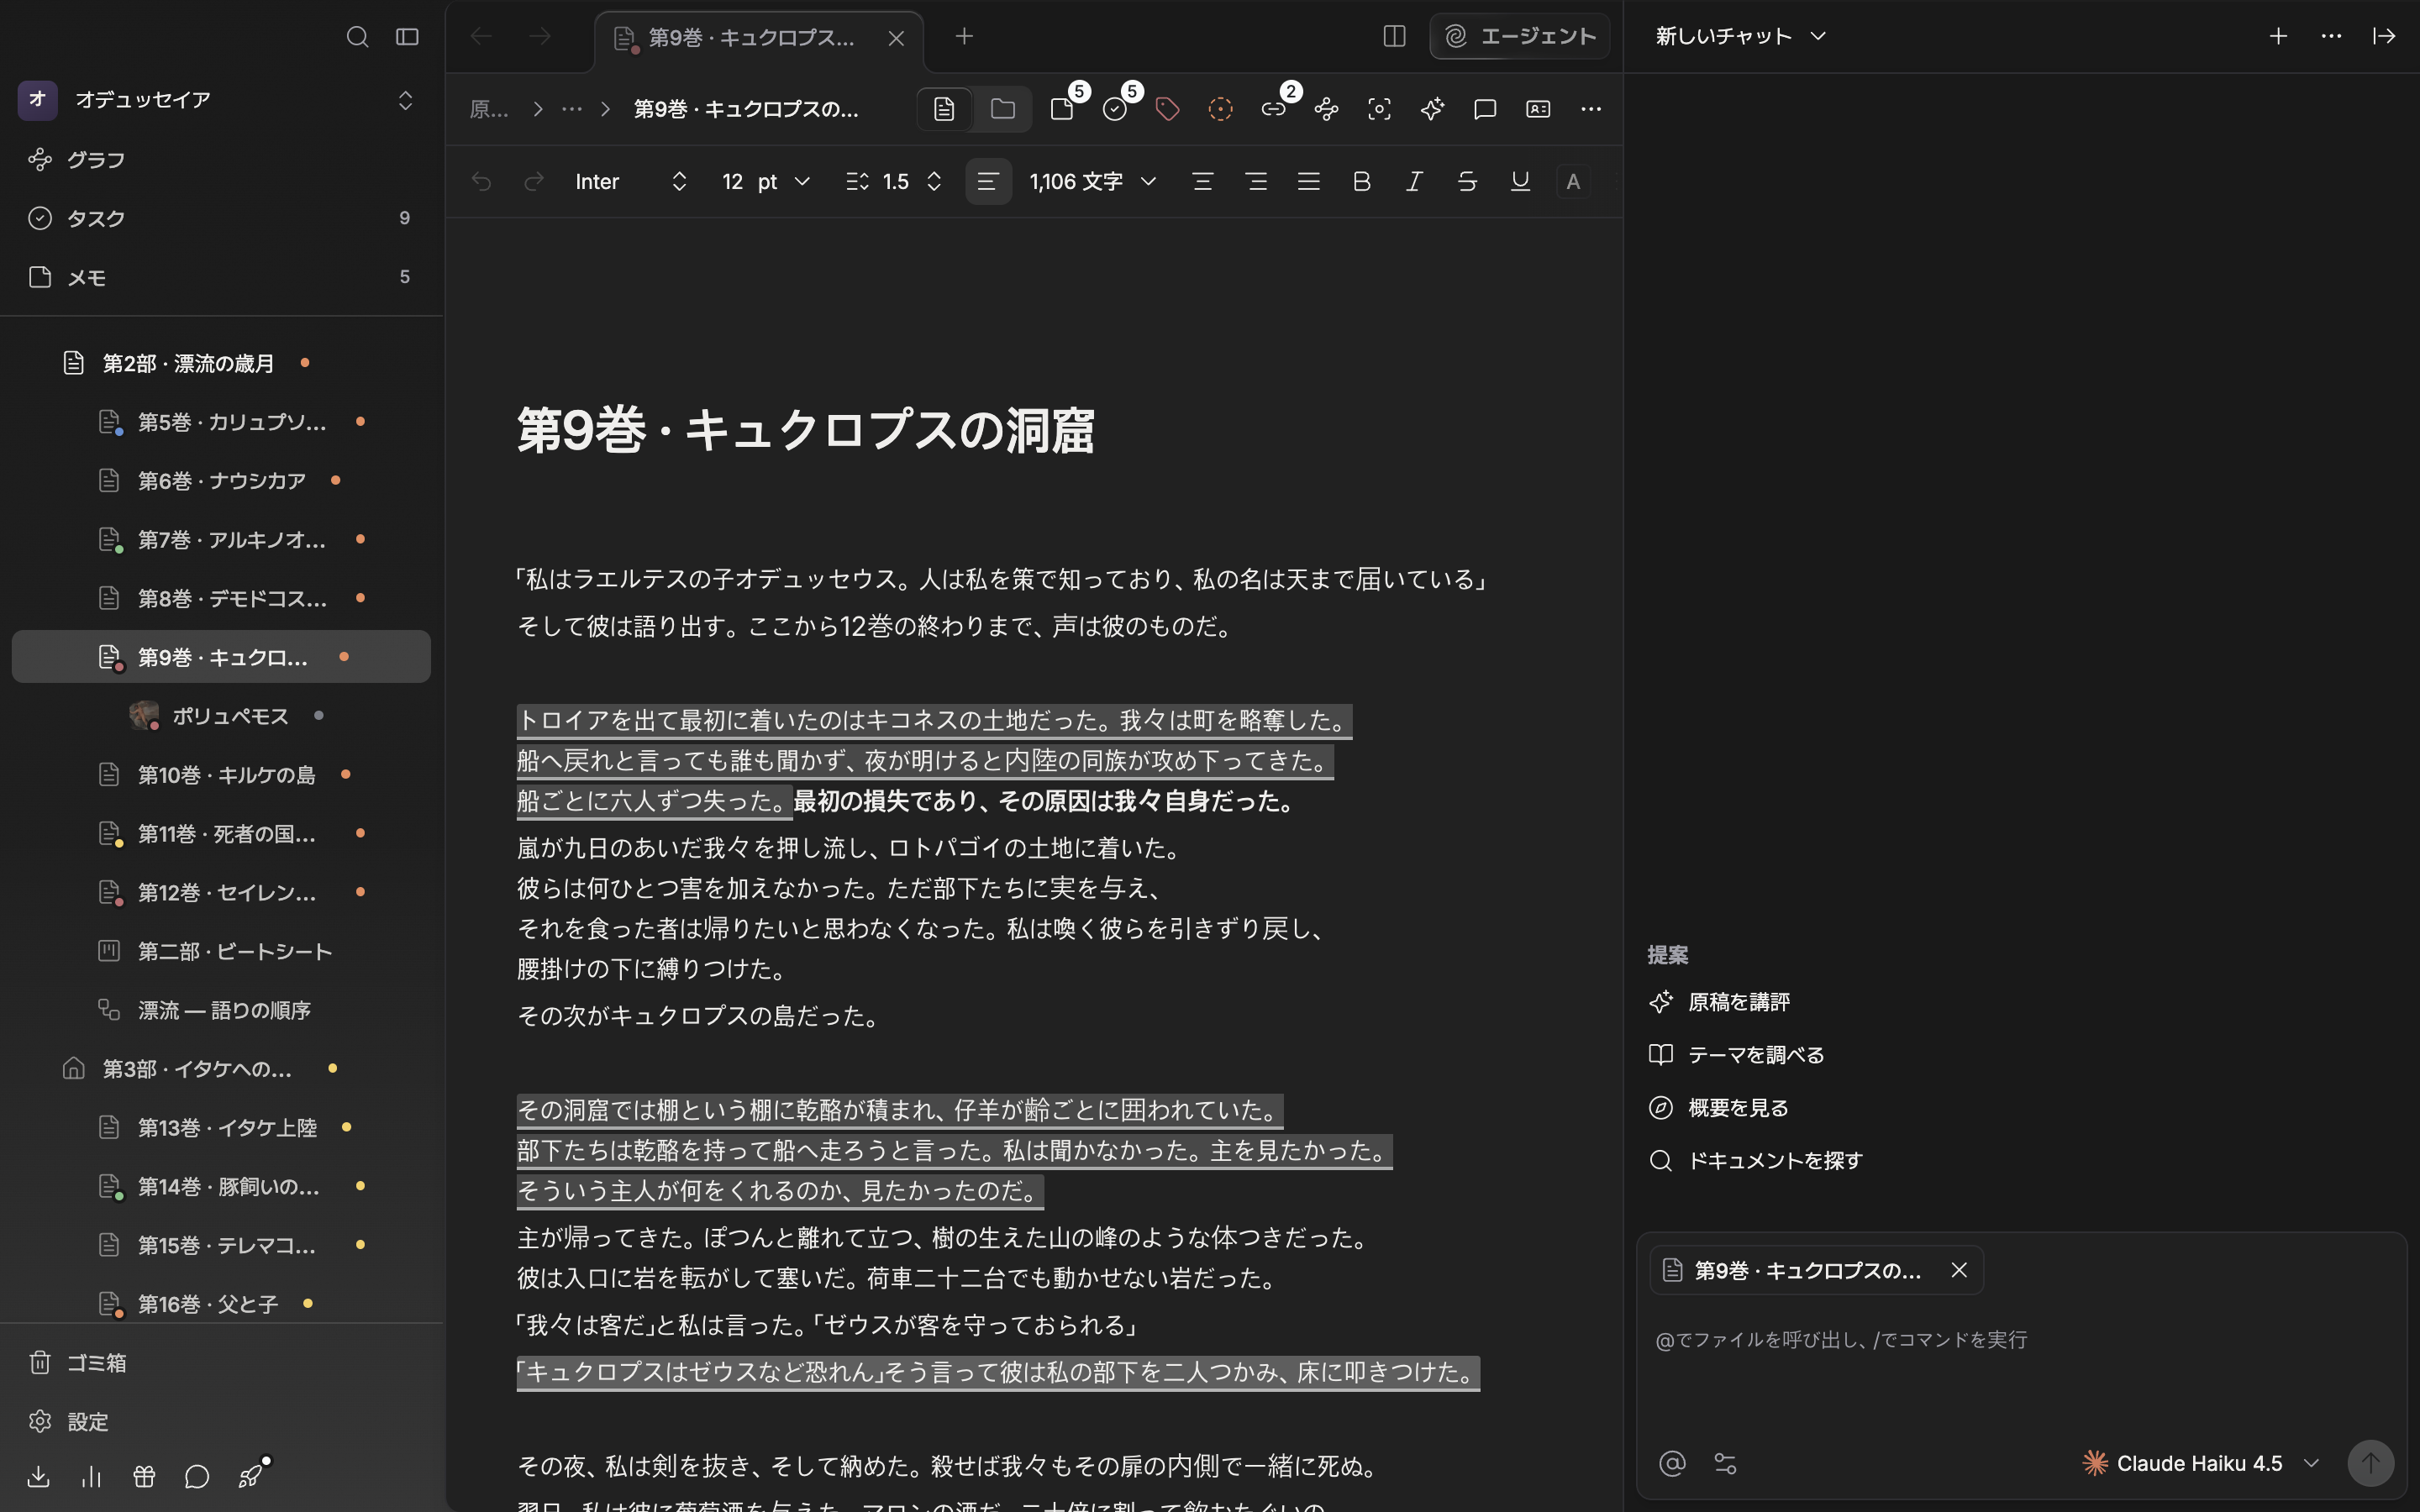Viewport: 2420px width, 1512px height.
Task: Expand the 新しいチャット dropdown
Action: point(1741,37)
